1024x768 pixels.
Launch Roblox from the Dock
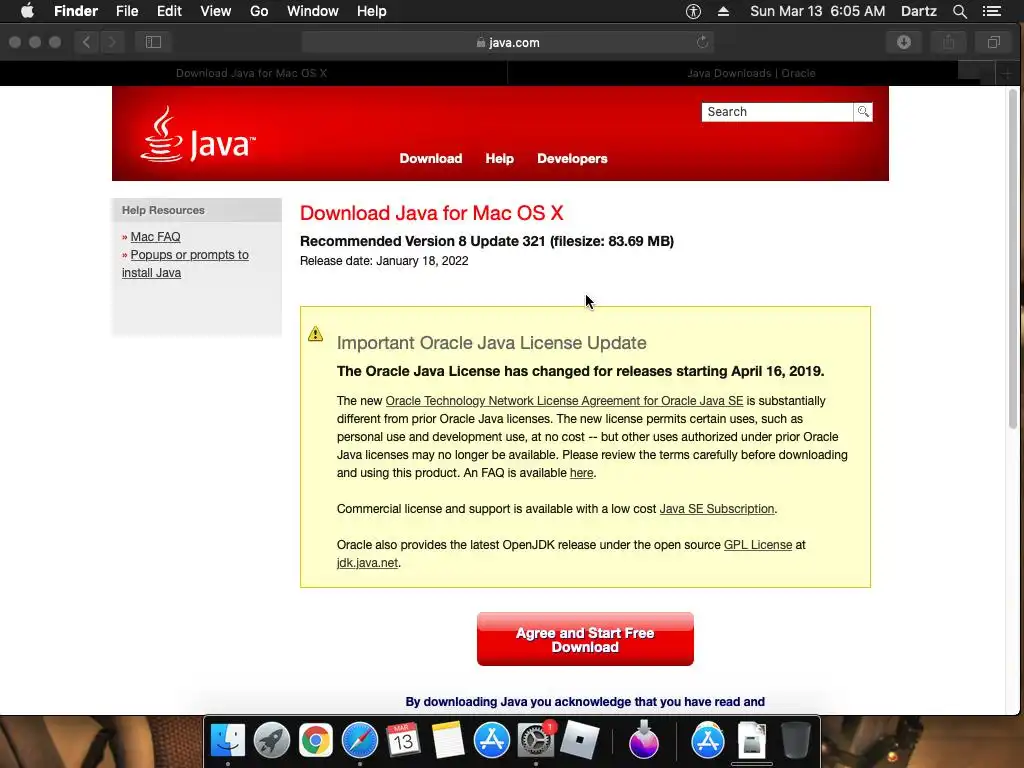click(579, 740)
